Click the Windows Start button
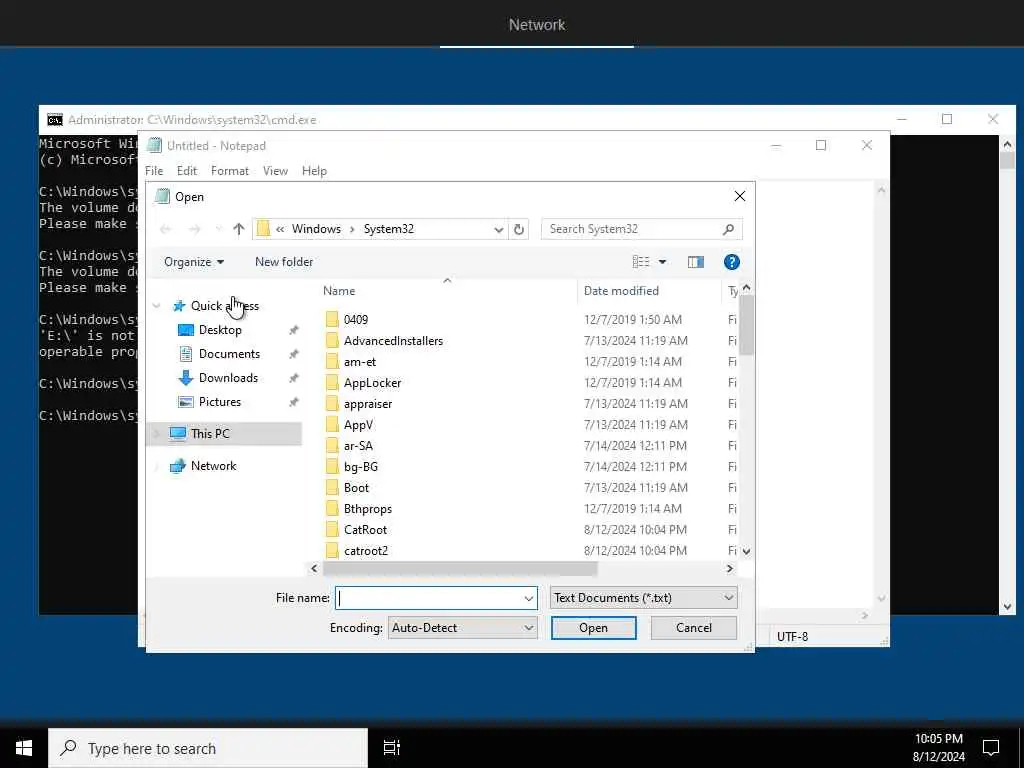1024x768 pixels. 24,748
